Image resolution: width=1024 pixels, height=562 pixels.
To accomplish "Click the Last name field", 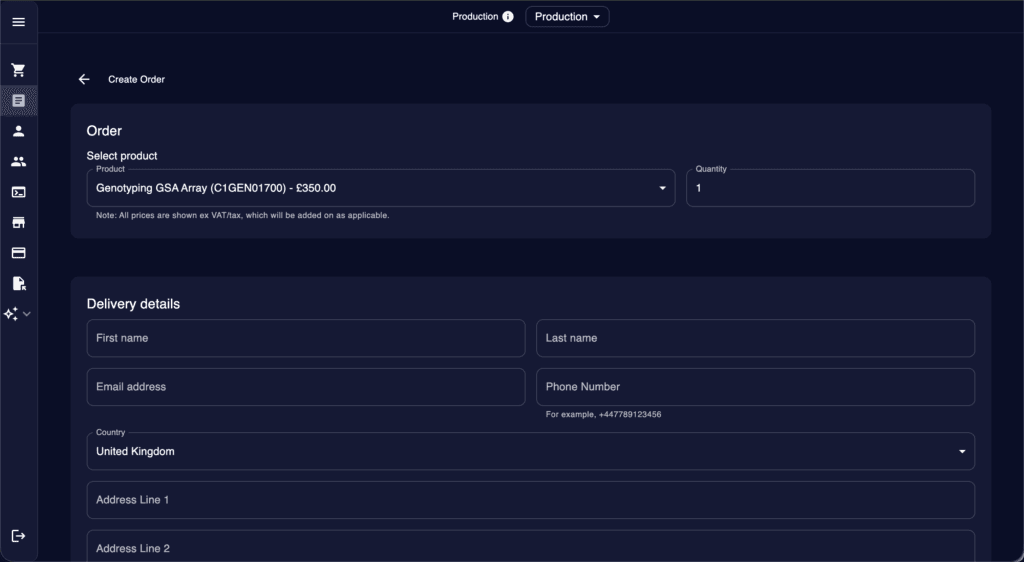I will [756, 338].
